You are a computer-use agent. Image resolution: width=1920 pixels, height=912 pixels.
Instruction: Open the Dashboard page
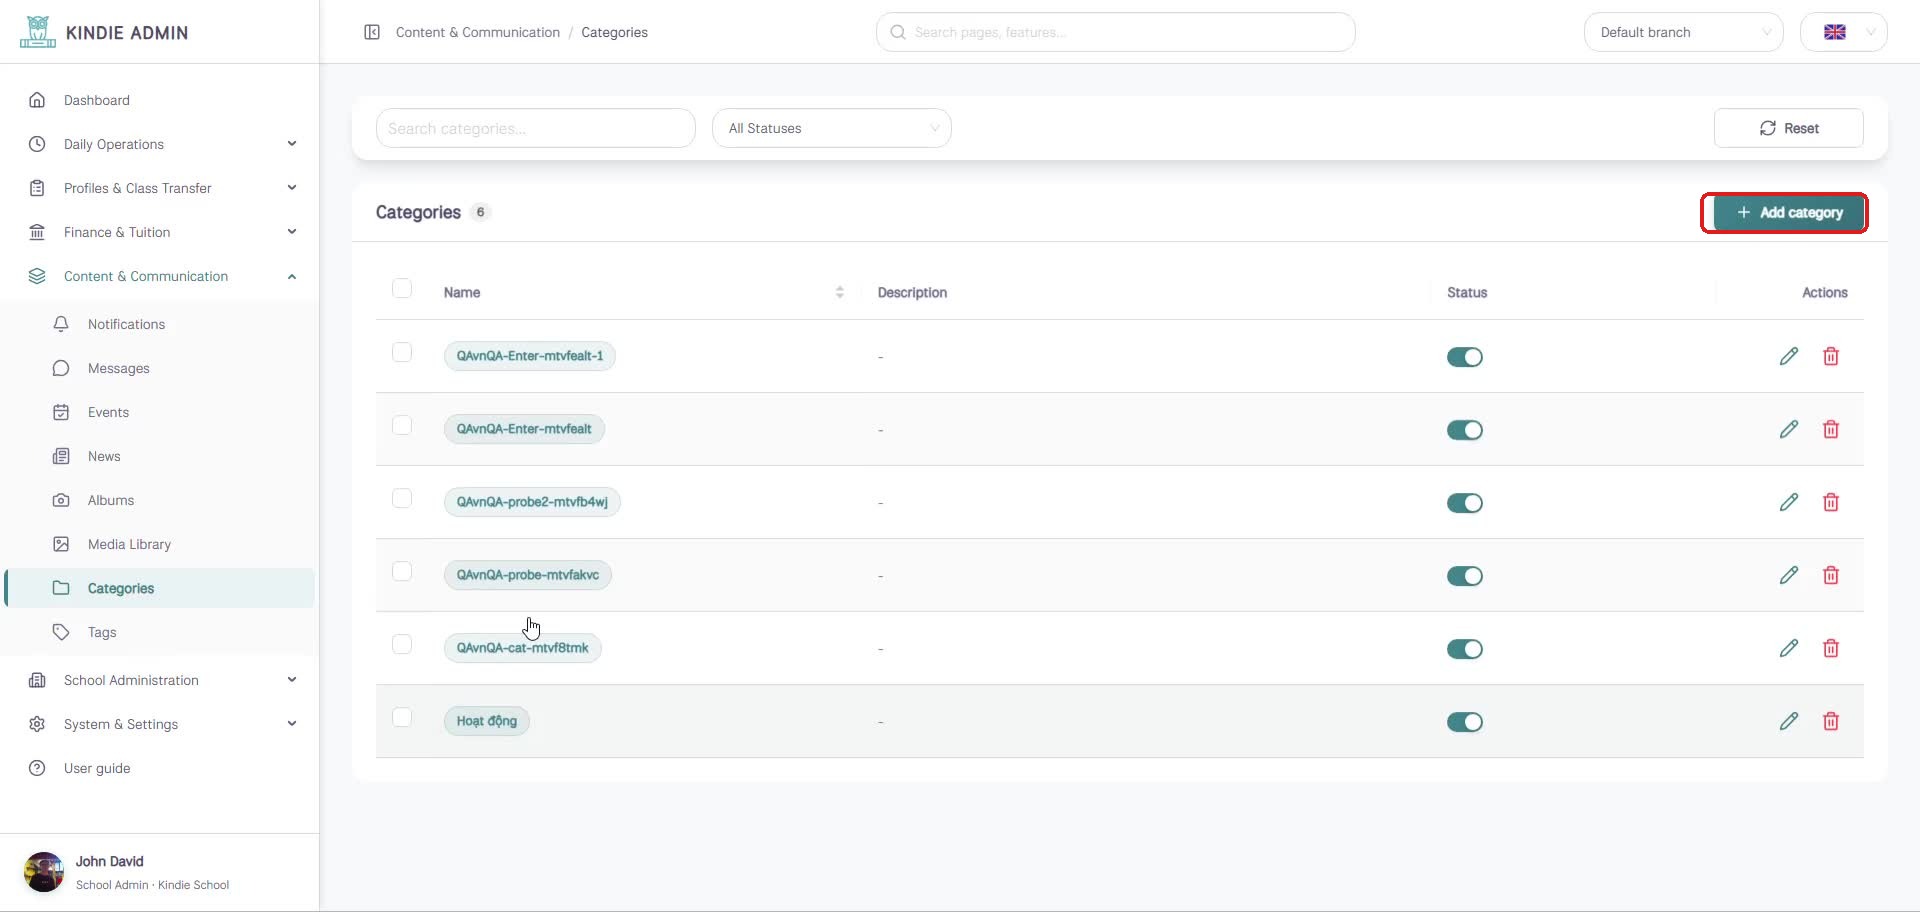(160, 100)
